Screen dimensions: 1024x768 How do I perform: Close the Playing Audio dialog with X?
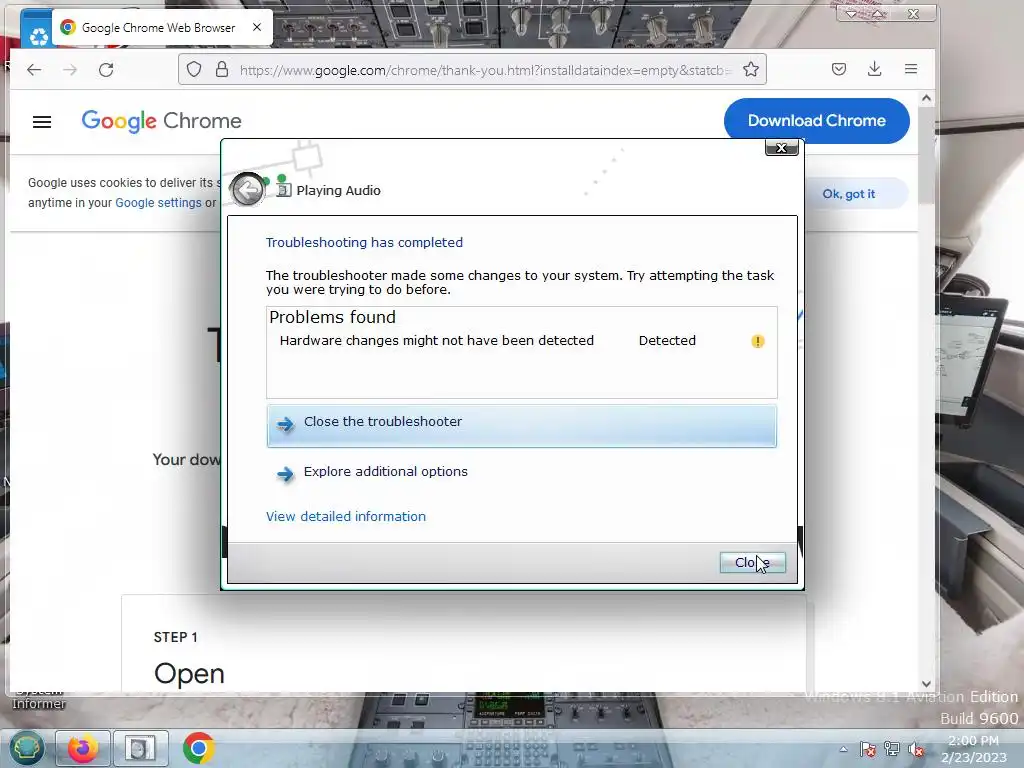click(781, 148)
